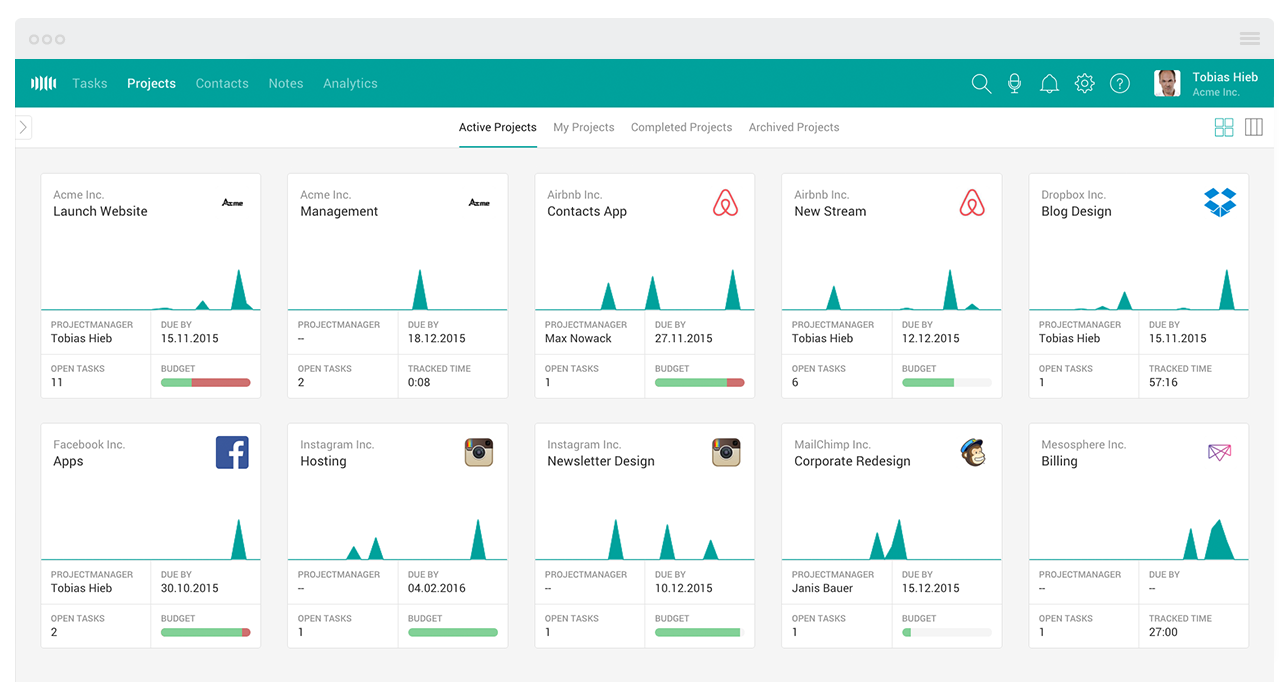Click open tasks count 6 on New Stream
Image resolution: width=1286 pixels, height=682 pixels.
pos(795,382)
